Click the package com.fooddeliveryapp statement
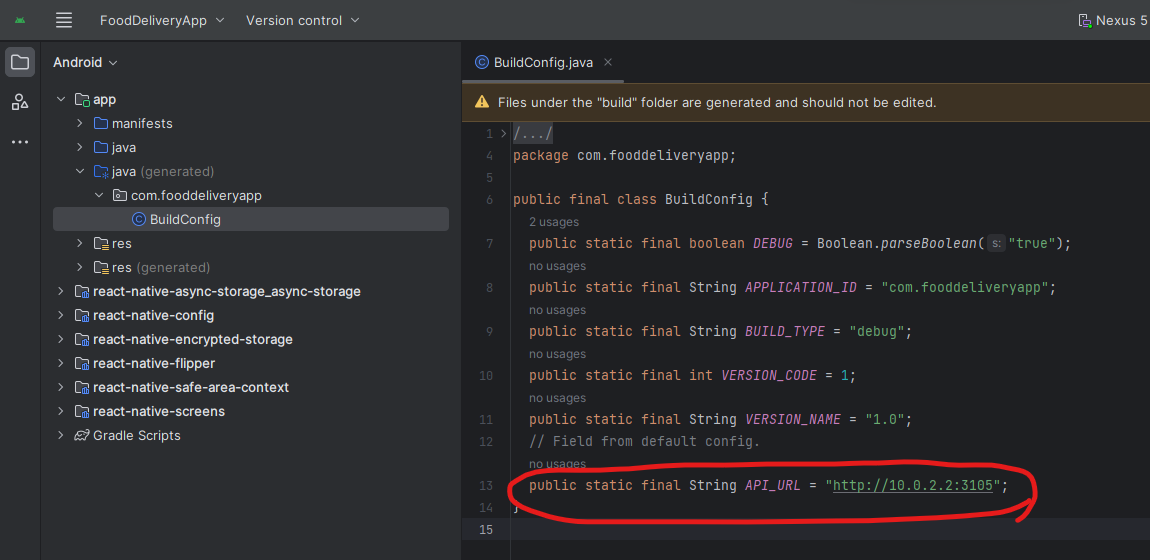 tap(624, 155)
